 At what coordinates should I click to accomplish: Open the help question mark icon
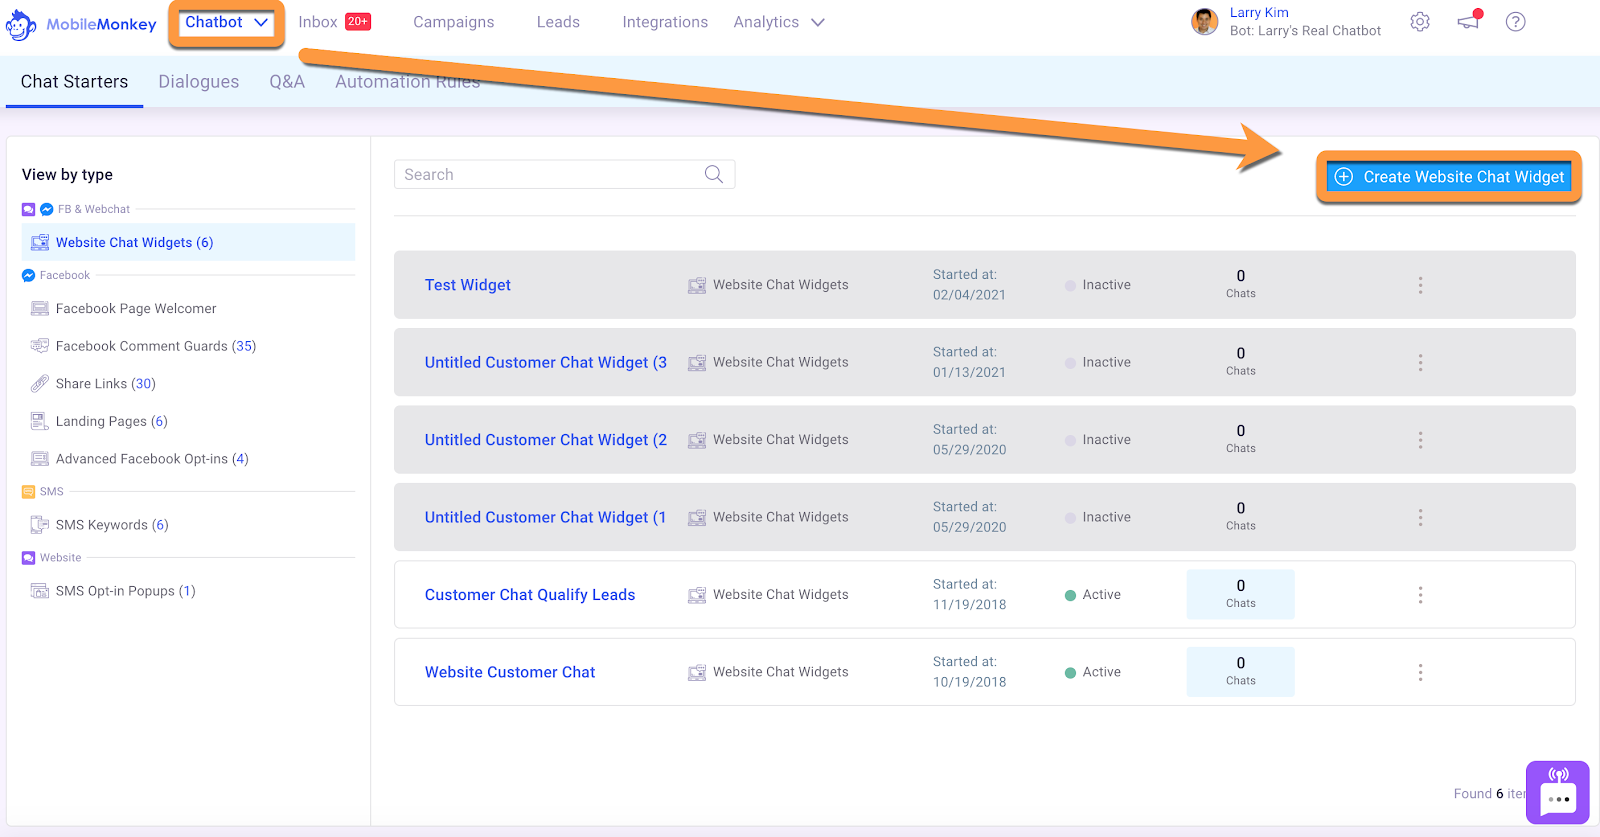click(x=1516, y=22)
